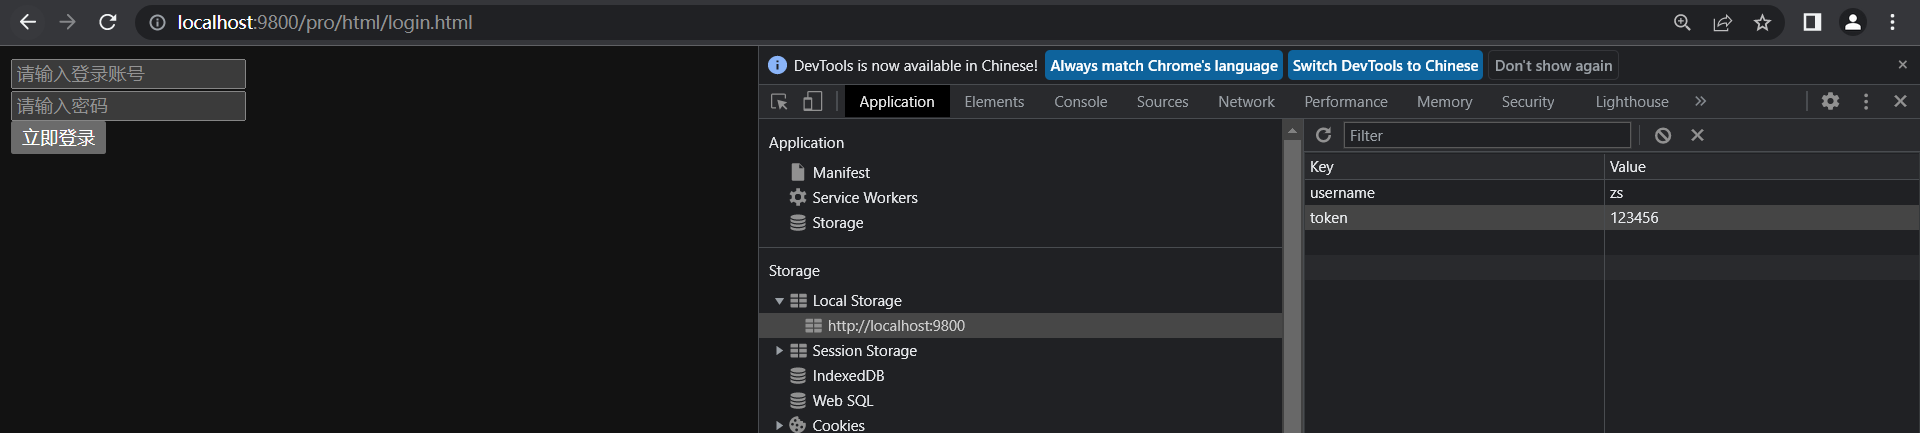Open DevTools settings gear

[1830, 101]
